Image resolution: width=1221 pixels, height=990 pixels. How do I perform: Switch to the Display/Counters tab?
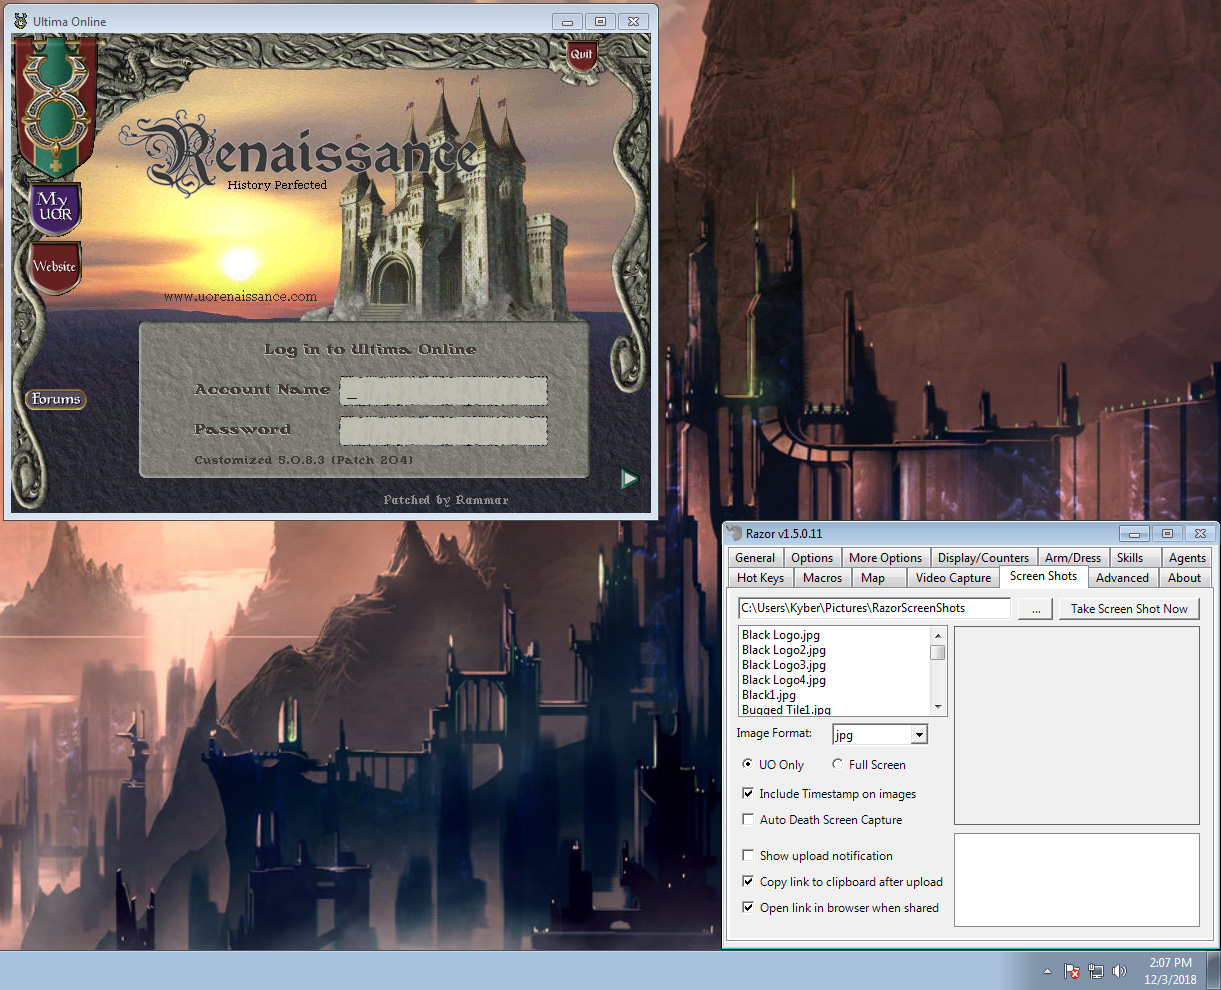[983, 558]
